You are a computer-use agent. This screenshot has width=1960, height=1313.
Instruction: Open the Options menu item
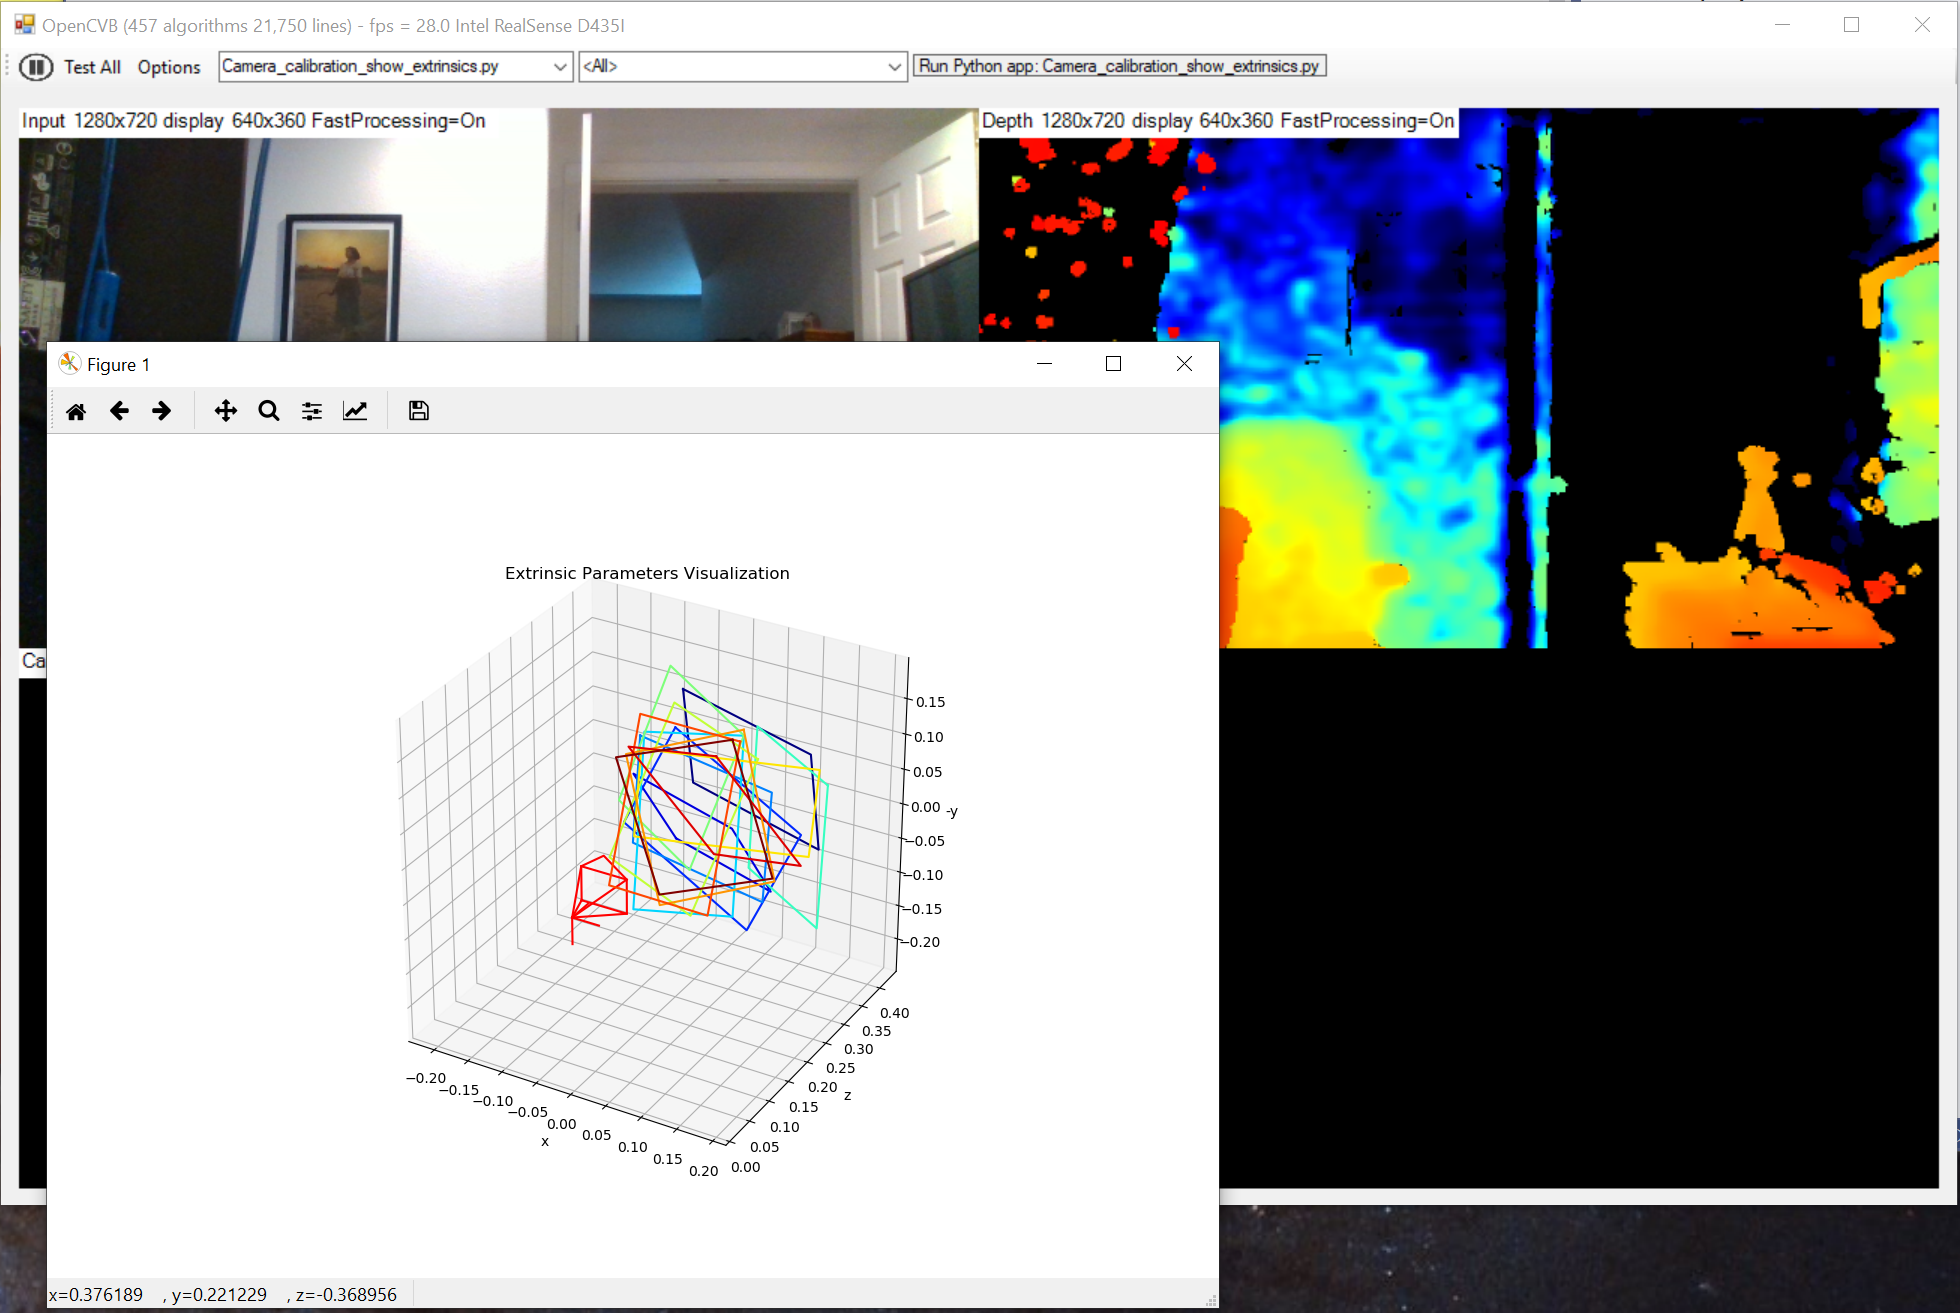(169, 67)
